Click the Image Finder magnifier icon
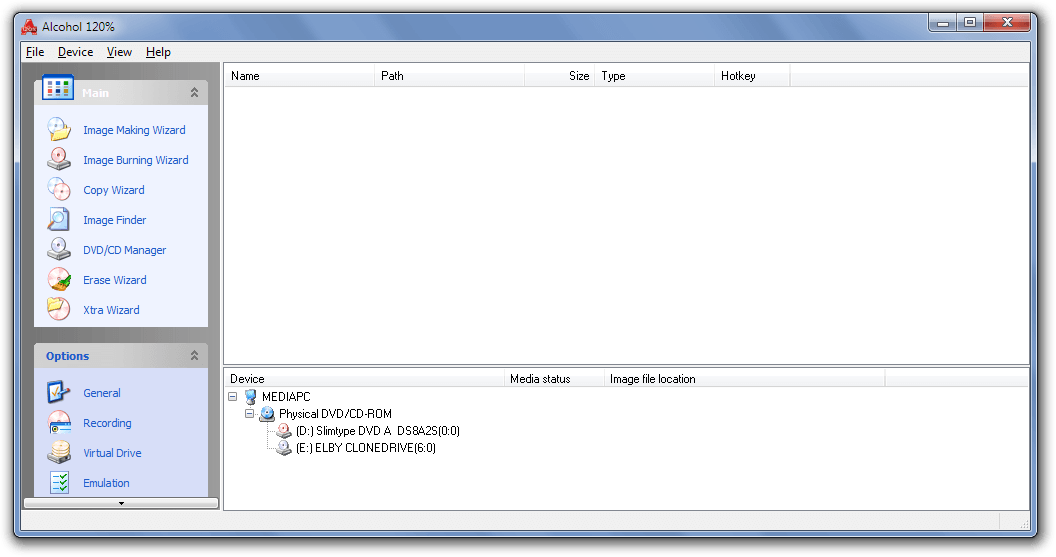The height and width of the screenshot is (557, 1056). pos(59,220)
